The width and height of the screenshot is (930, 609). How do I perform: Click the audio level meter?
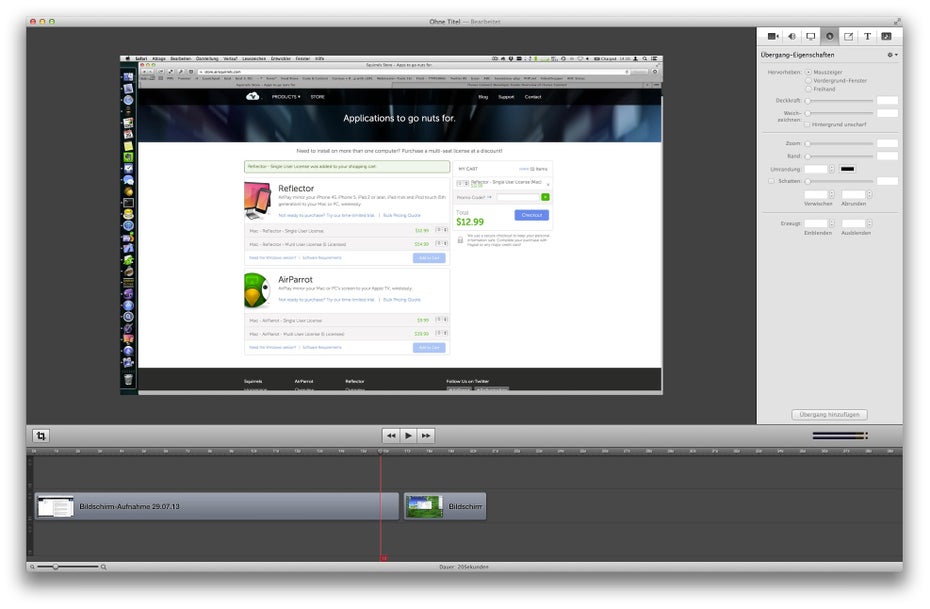coord(840,436)
